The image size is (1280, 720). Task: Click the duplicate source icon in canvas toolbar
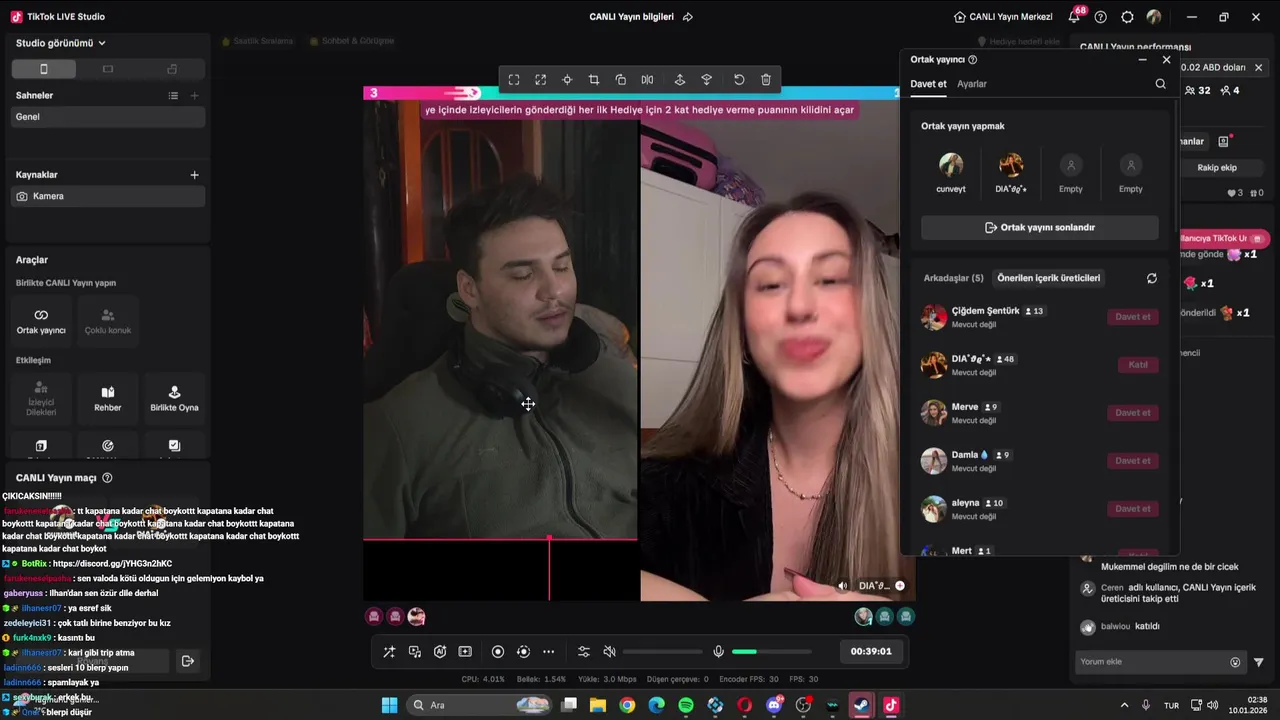621,80
